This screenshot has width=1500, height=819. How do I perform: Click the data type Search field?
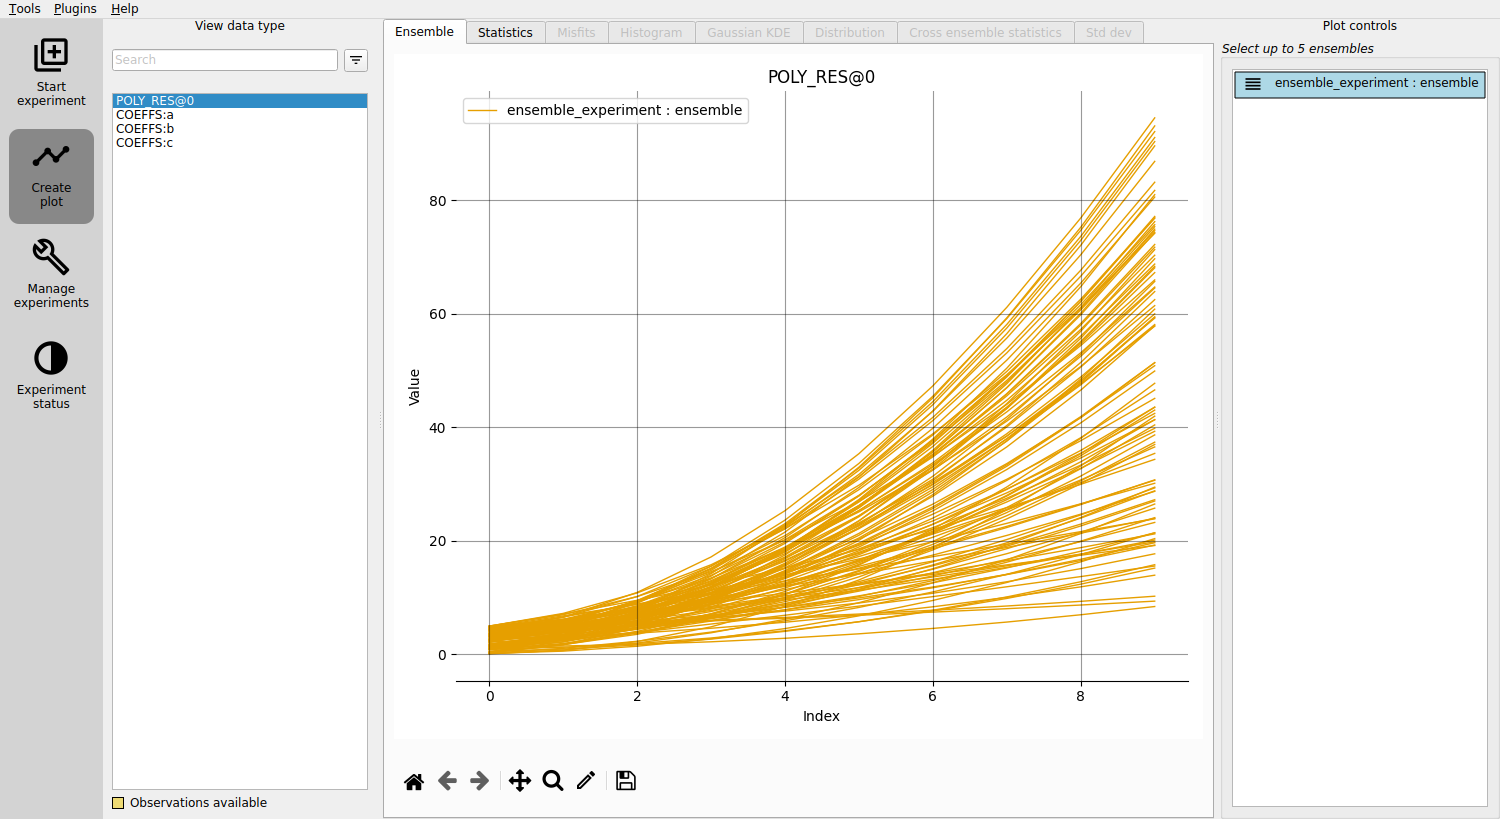(x=225, y=60)
